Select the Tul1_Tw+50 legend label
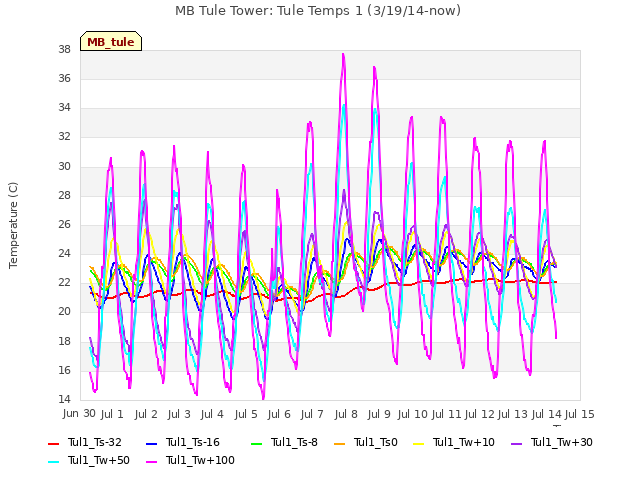 [x=99, y=460]
